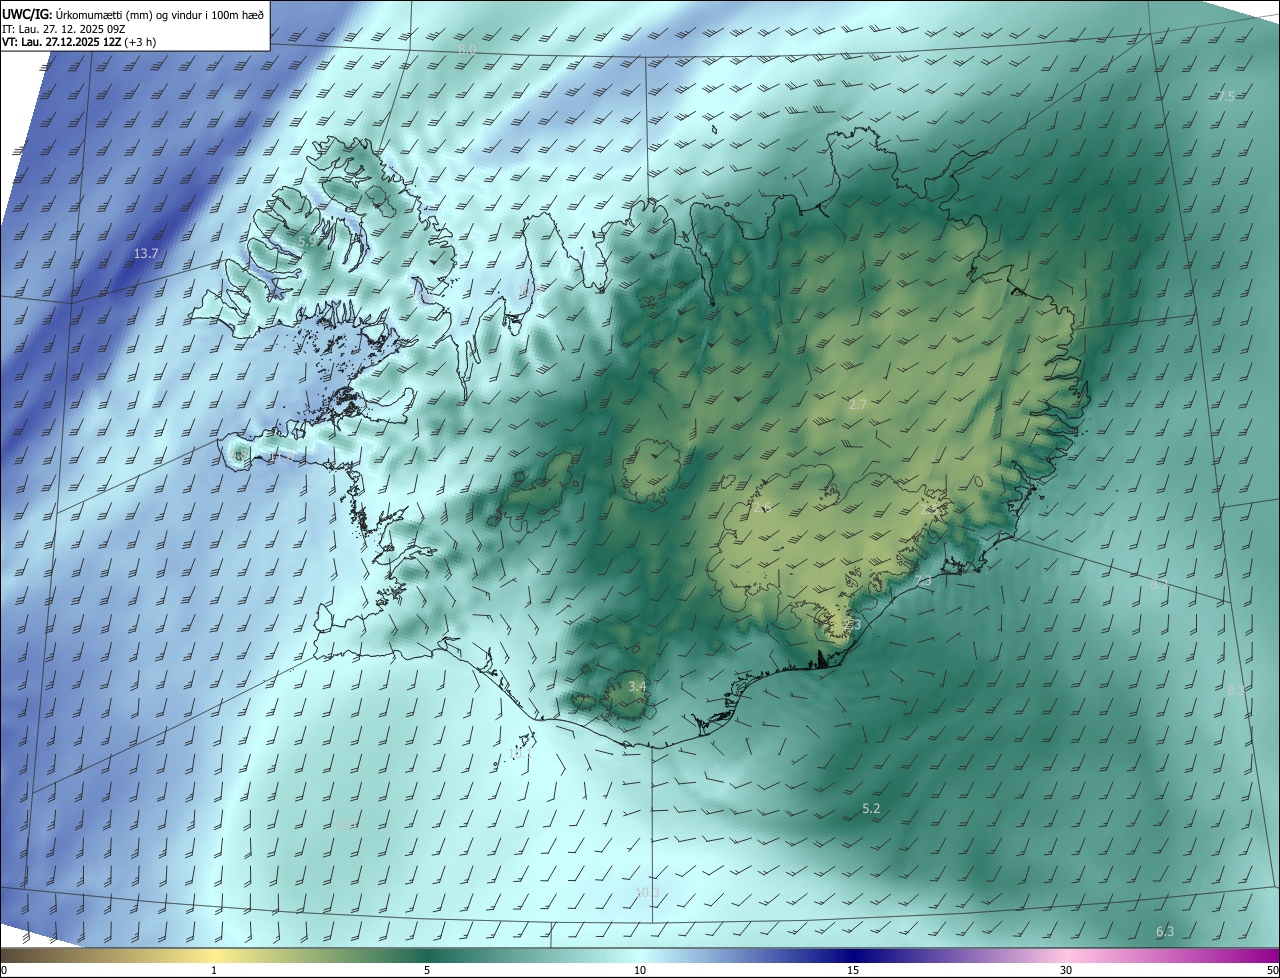
Task: Click the 5 label on the color scale
Action: (x=427, y=970)
